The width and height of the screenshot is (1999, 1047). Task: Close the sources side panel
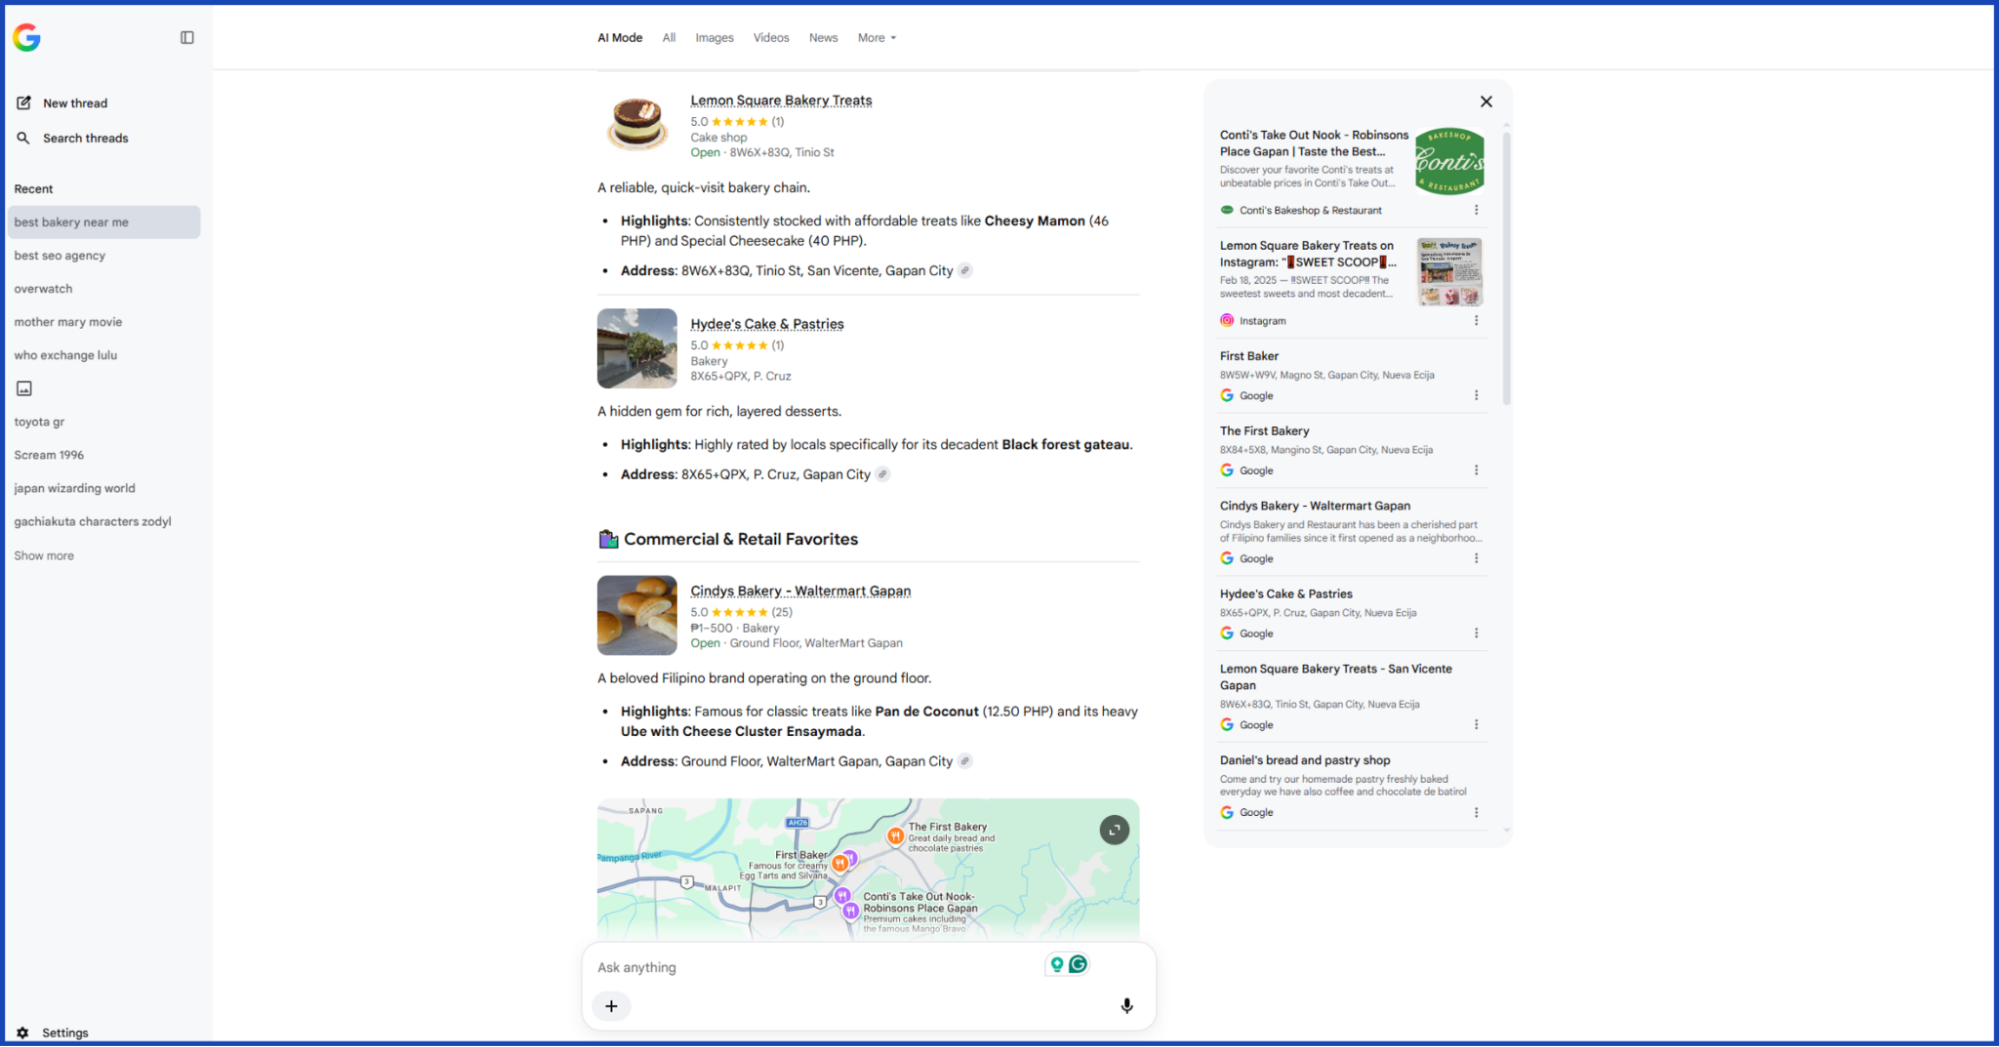[x=1486, y=101]
